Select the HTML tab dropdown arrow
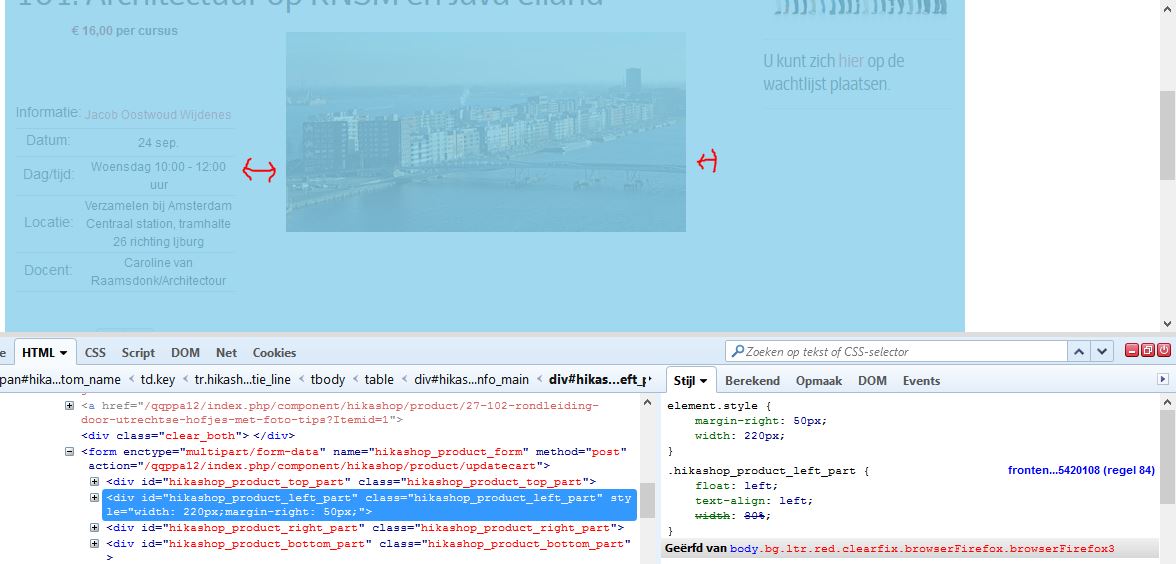The image size is (1176, 564). [64, 352]
